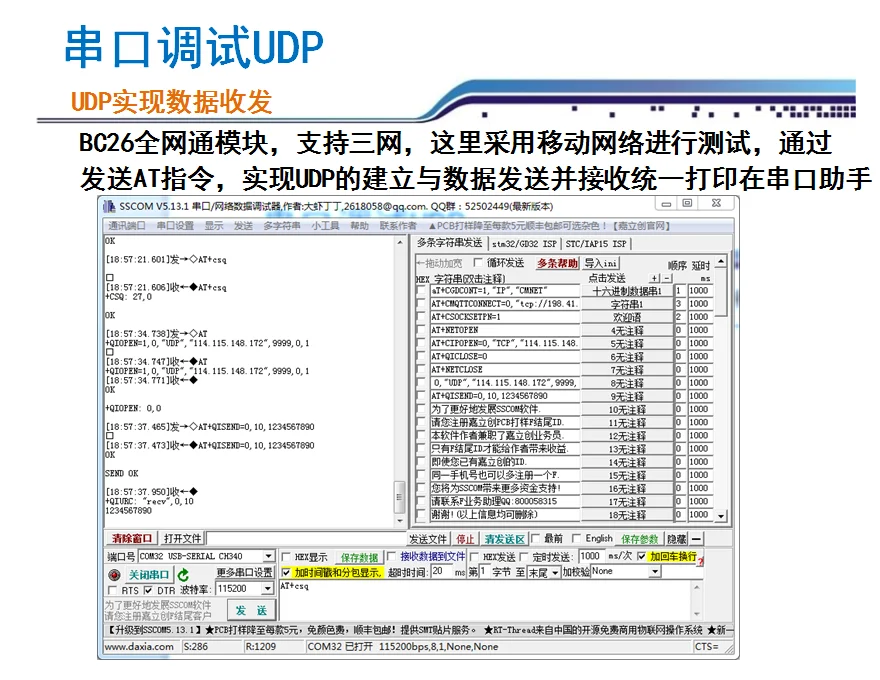This screenshot has width=880, height=680.
Task: Click the 清除窗口 button
Action: pyautogui.click(x=132, y=539)
